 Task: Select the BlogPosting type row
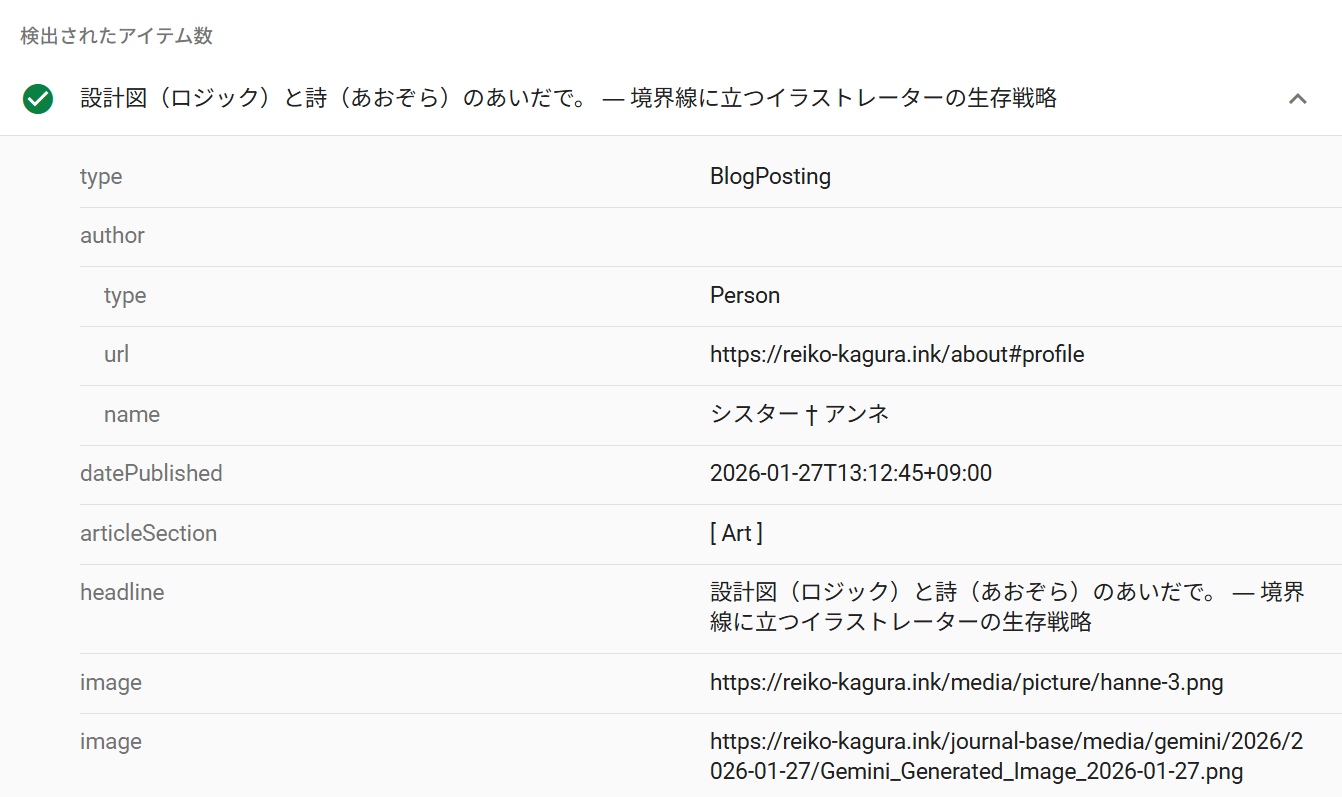point(769,176)
